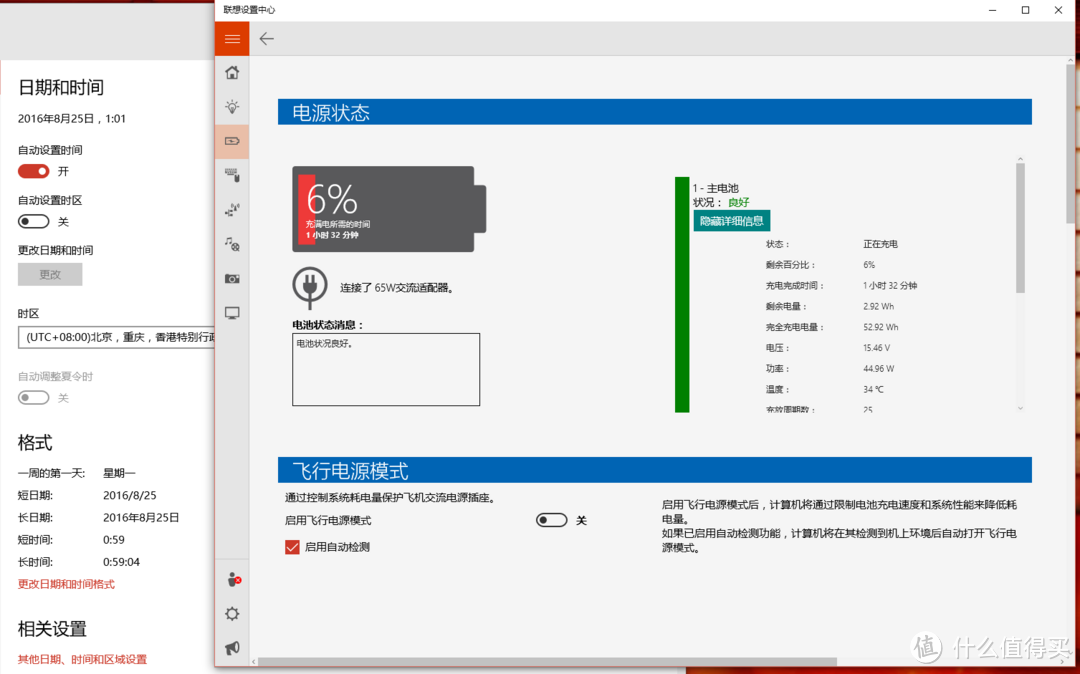Click the user account icon with red badge
Screen dimensions: 1080x674
[x=233, y=580]
